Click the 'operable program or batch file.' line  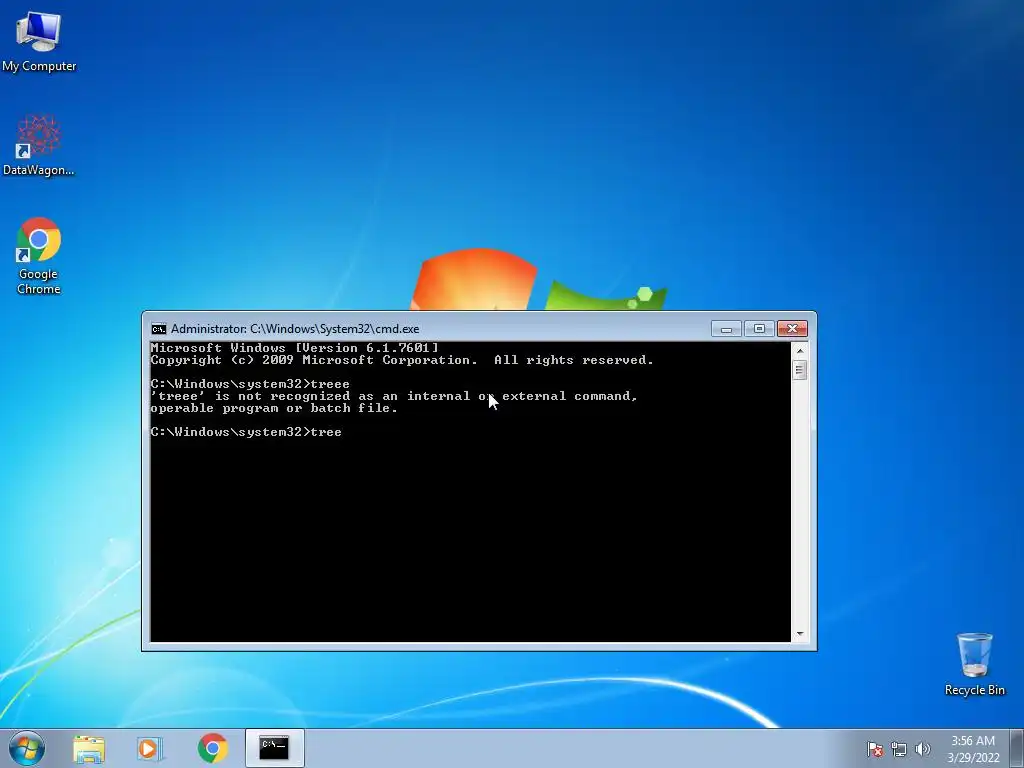coord(274,408)
